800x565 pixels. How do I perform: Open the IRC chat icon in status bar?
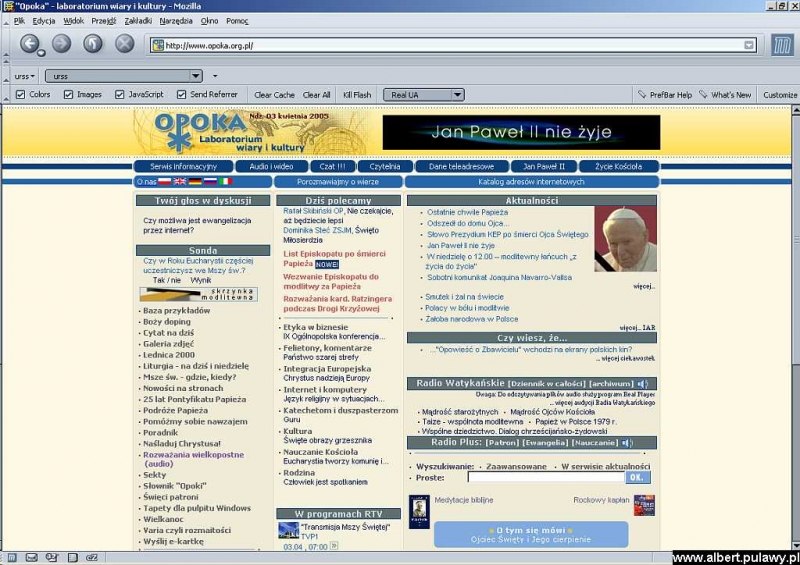(x=92, y=557)
